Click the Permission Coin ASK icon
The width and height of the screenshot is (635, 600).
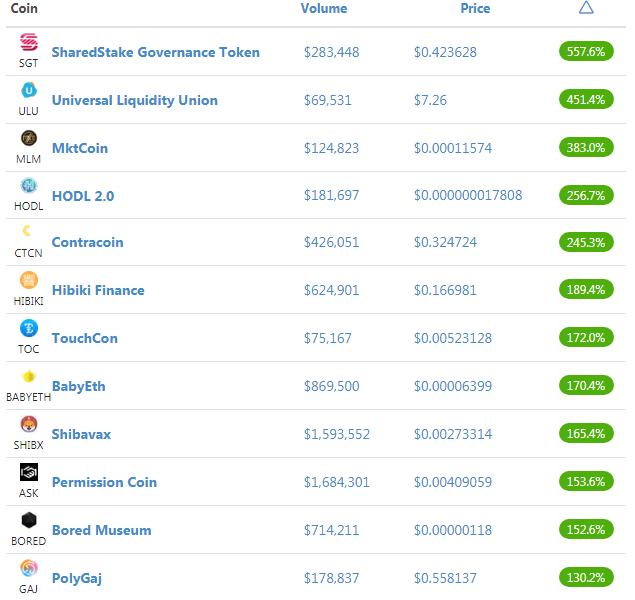29,472
